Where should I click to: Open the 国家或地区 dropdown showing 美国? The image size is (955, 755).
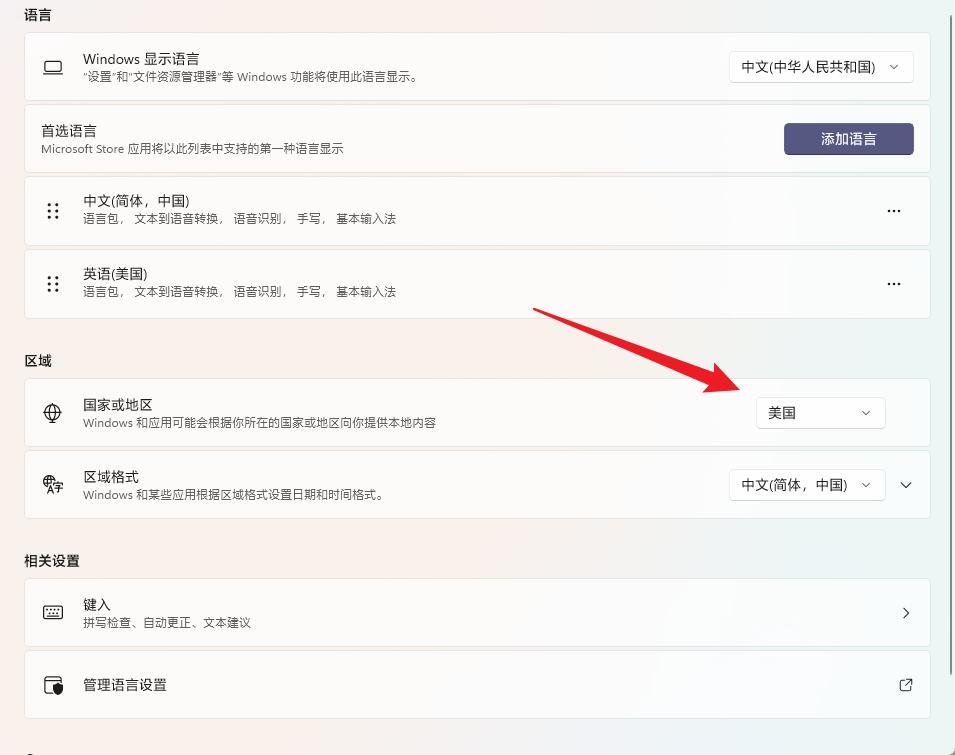point(820,413)
